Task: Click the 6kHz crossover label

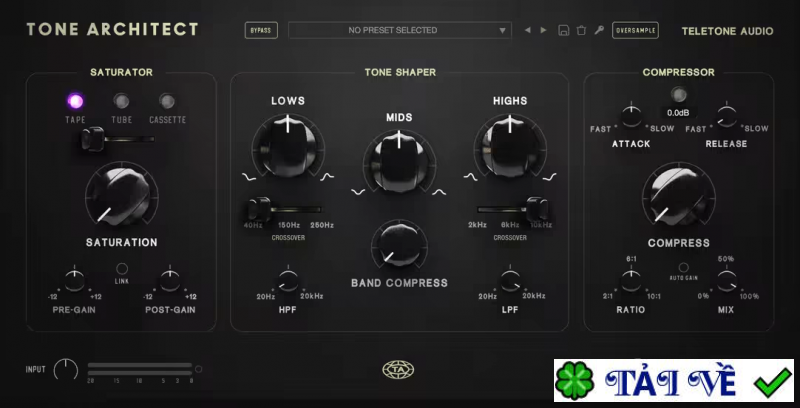Action: 510,225
